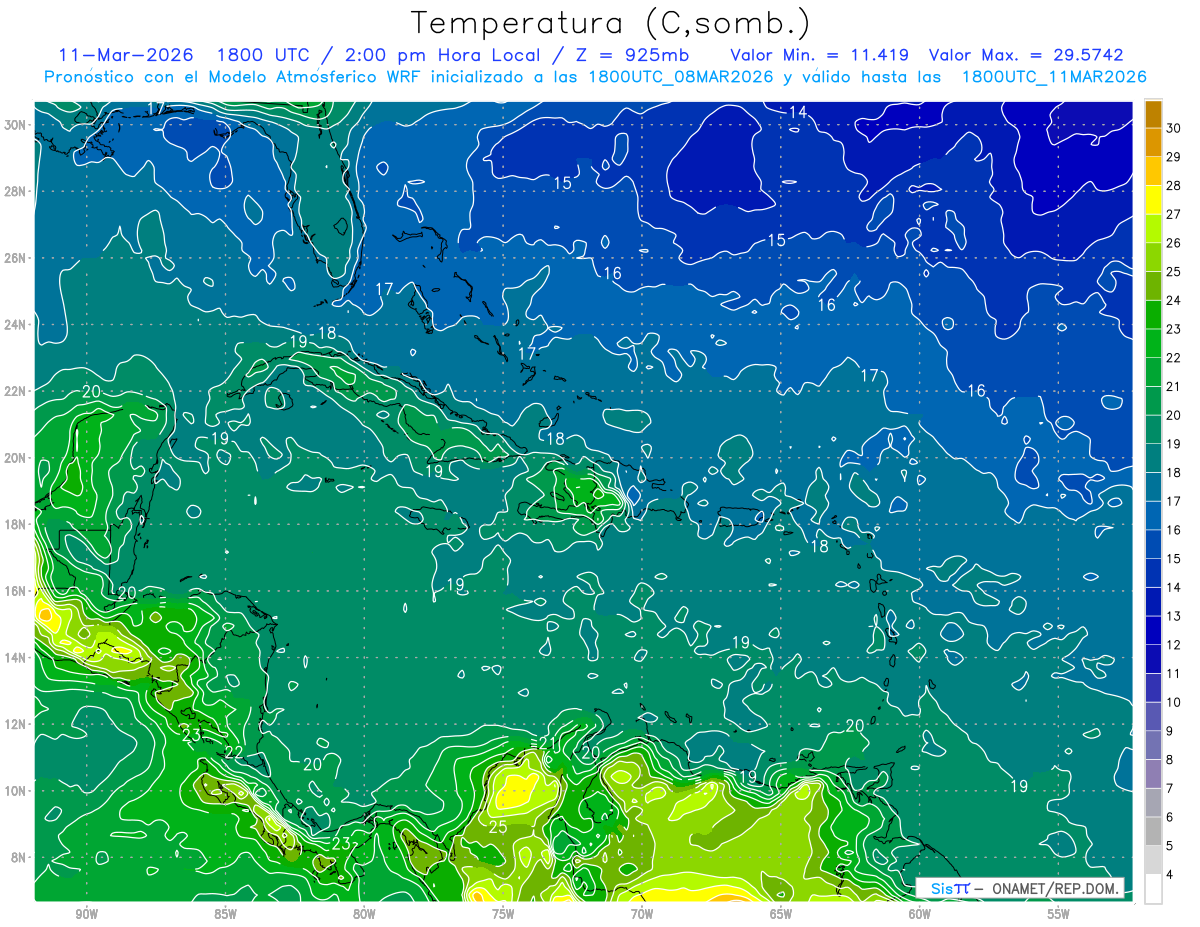Click the '12N' latitude axis label

point(17,723)
